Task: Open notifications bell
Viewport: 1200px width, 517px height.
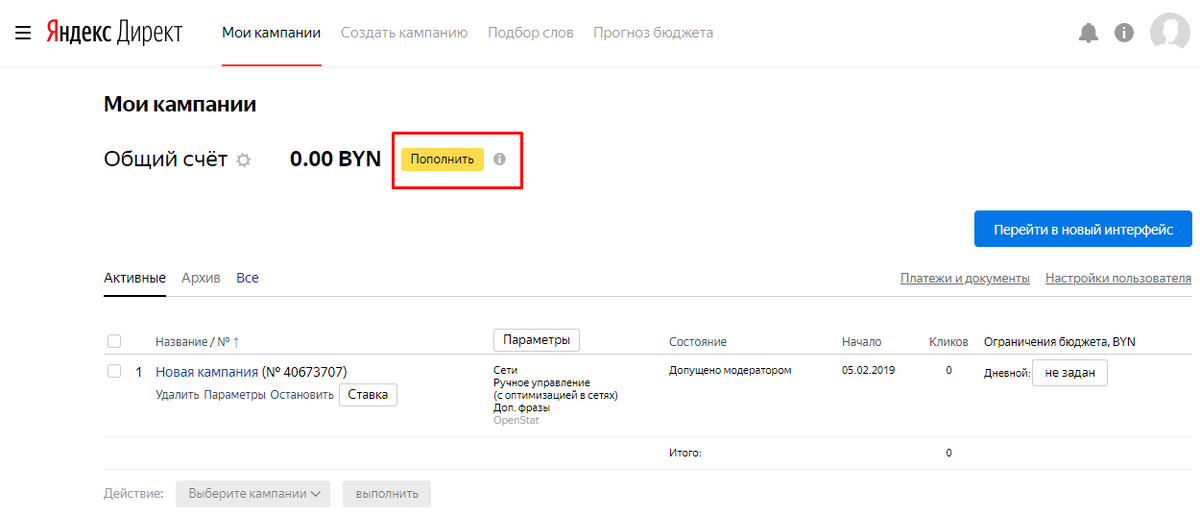Action: pyautogui.click(x=1088, y=33)
